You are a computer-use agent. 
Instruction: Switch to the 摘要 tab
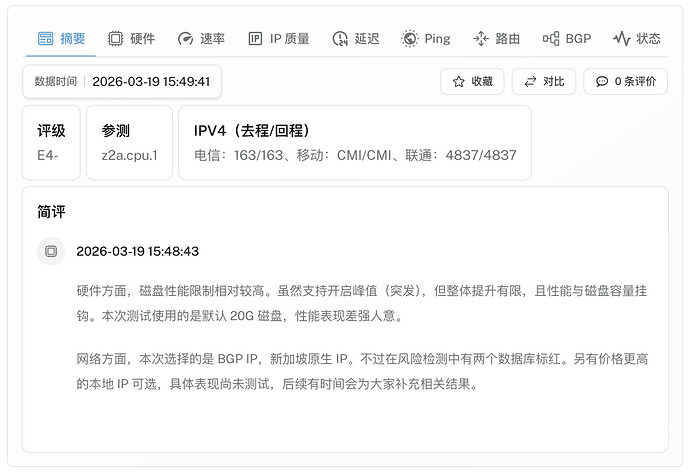coord(61,39)
